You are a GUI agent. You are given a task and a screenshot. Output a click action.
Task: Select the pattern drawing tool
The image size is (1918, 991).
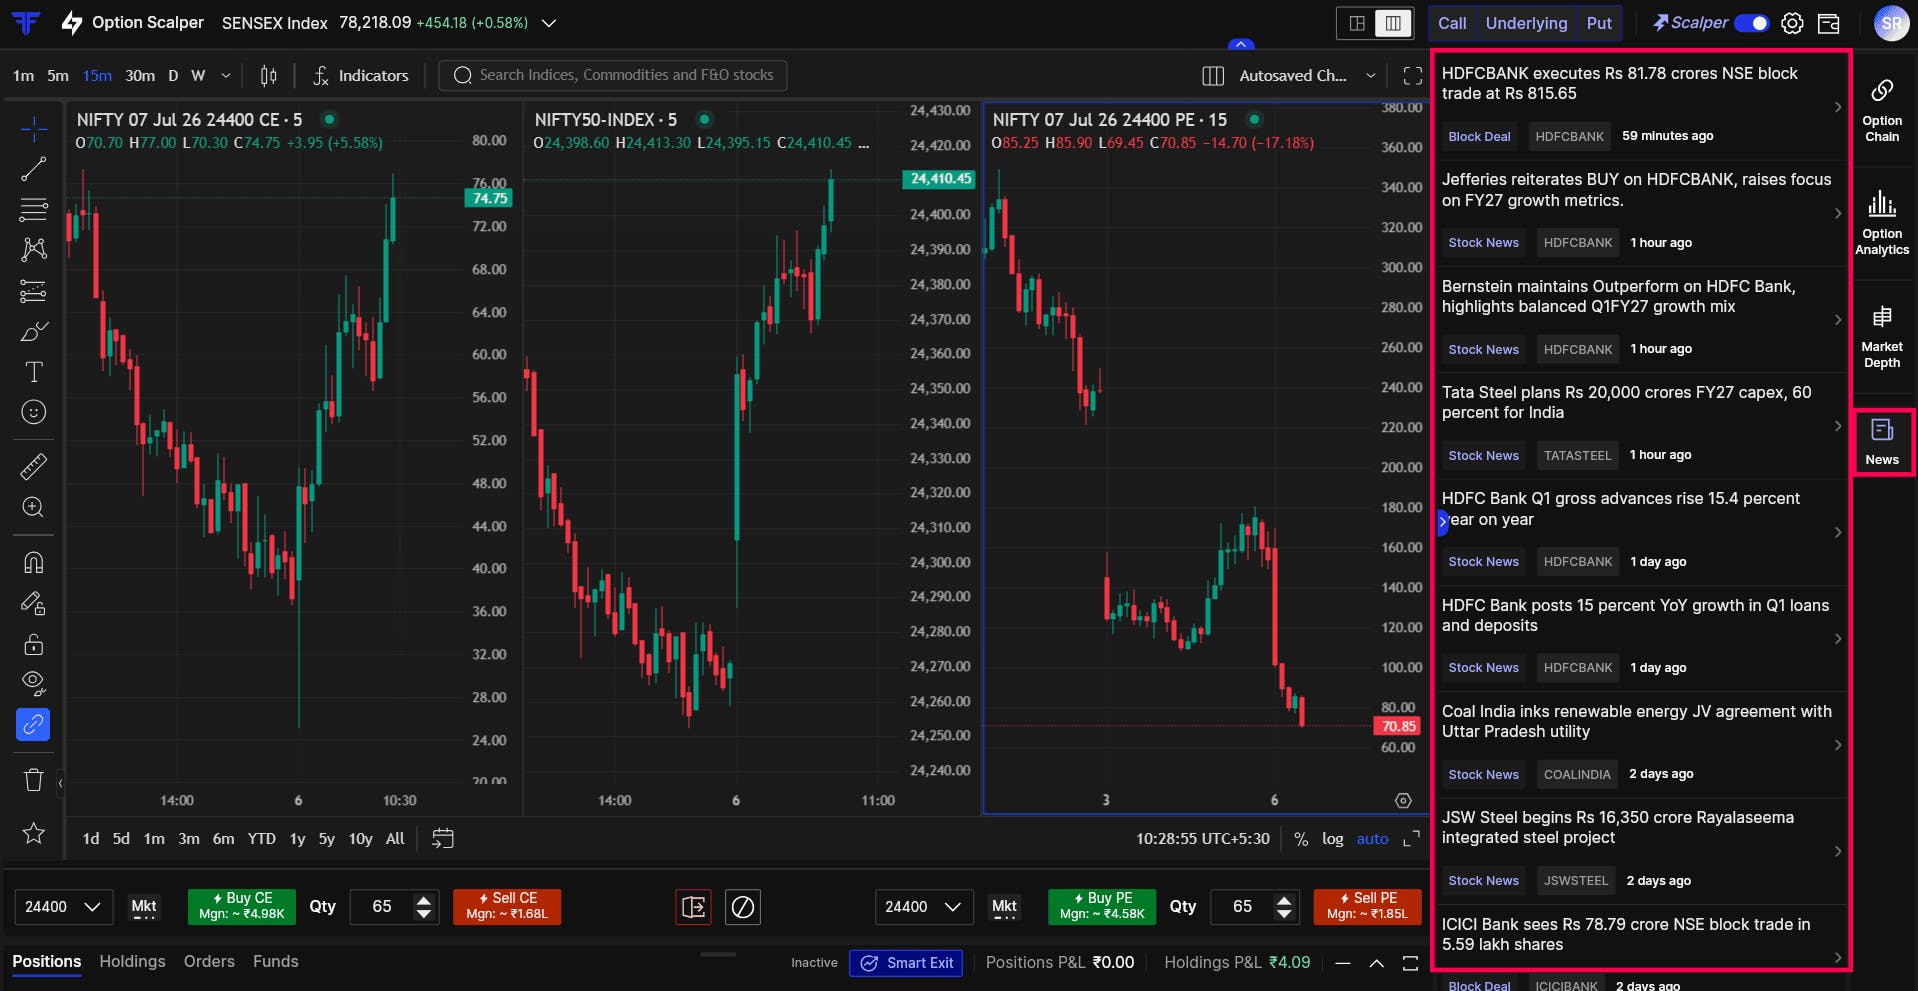tap(33, 249)
